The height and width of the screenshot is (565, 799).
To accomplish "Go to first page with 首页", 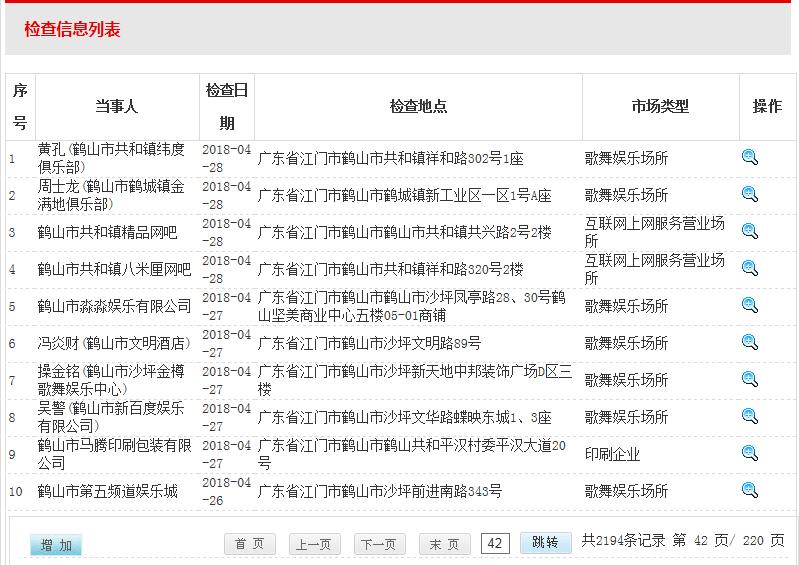I will tap(249, 544).
